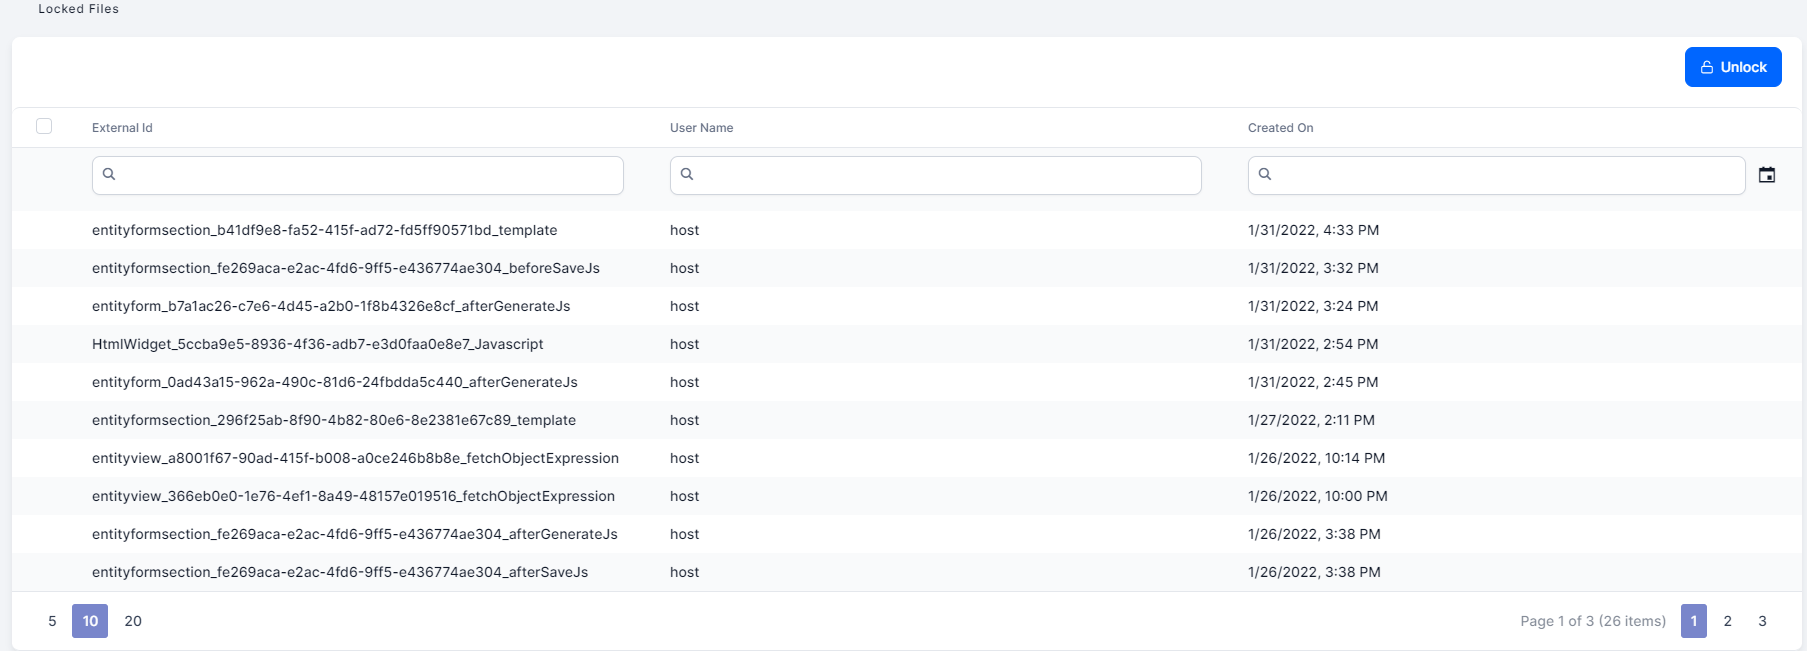1807x651 pixels.
Task: Sort by Created On column header
Action: [1280, 128]
